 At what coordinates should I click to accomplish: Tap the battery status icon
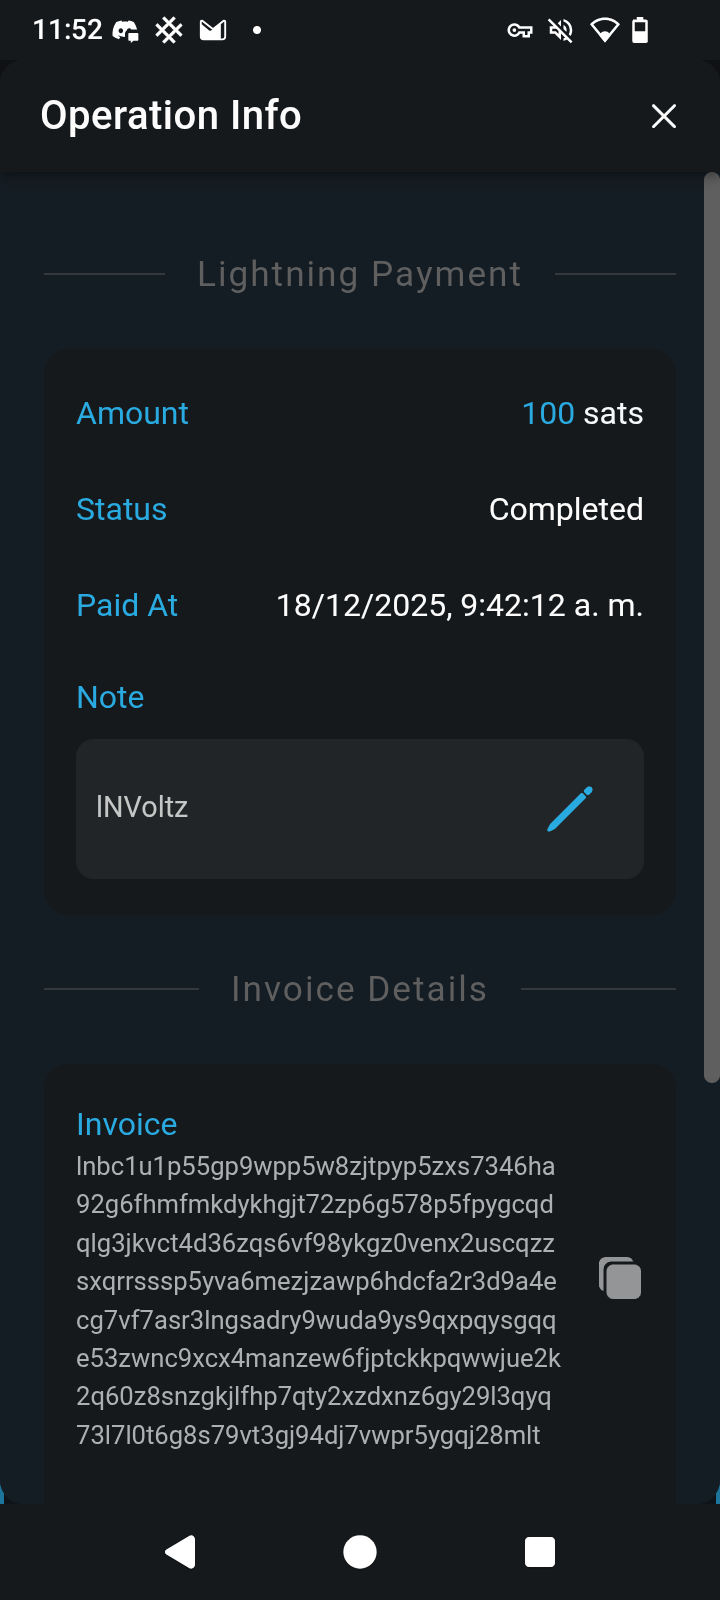(640, 31)
